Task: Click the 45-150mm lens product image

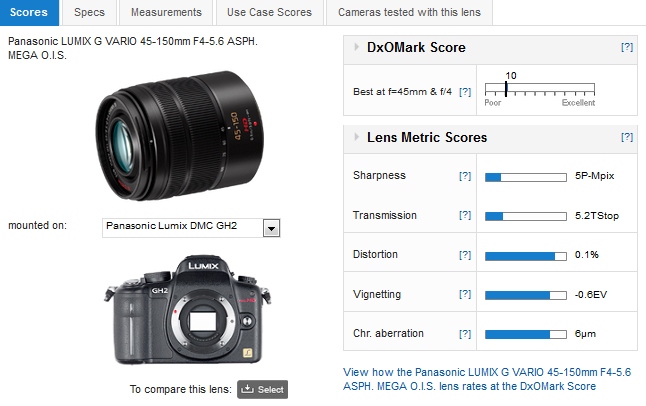Action: [179, 136]
